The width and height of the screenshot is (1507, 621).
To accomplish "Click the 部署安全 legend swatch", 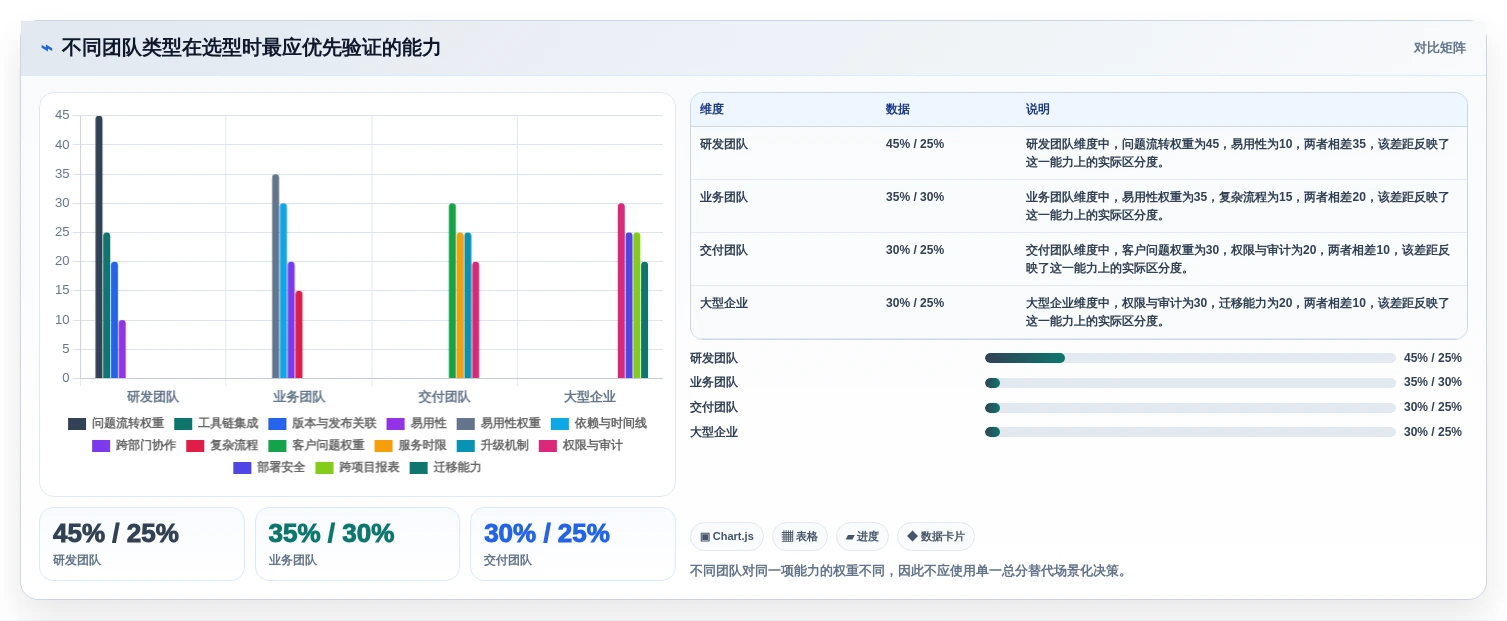I will (242, 467).
